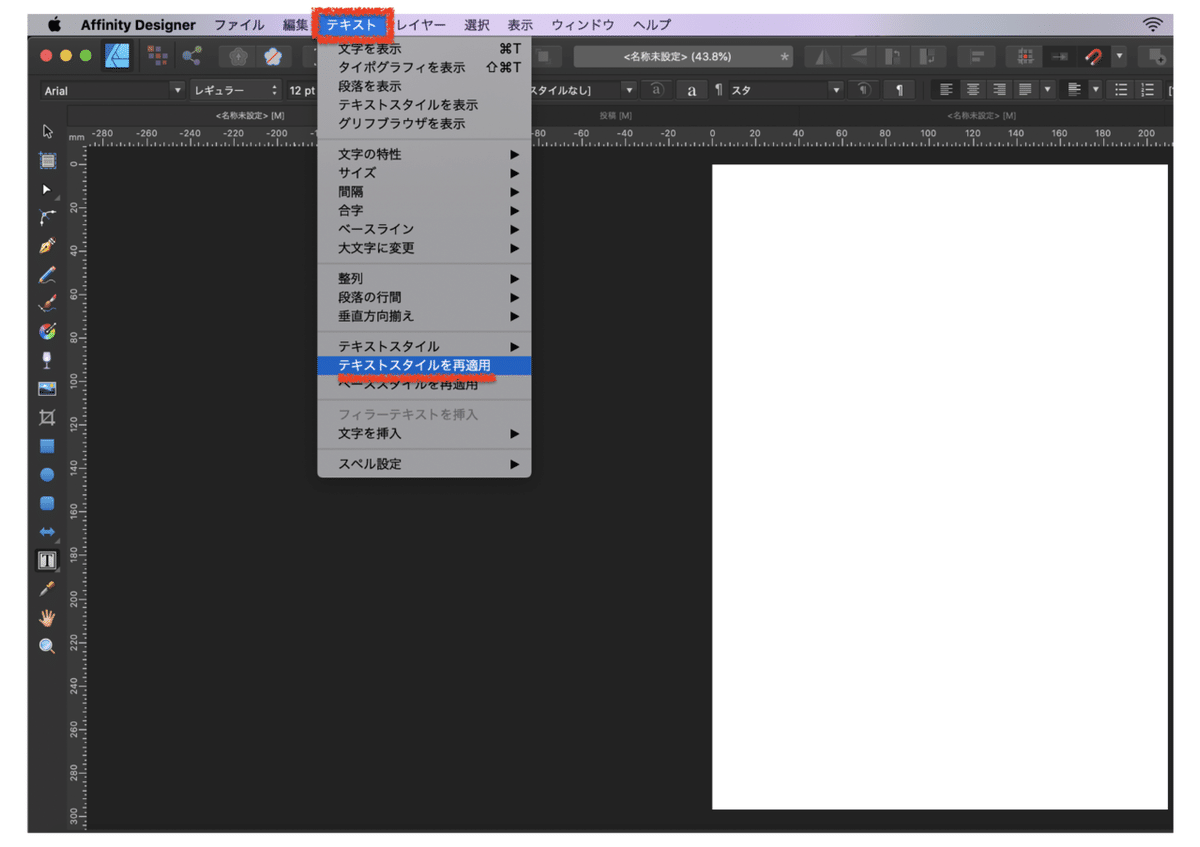Select the Artboard tool
Image resolution: width=1200 pixels, height=847 pixels.
coord(47,160)
